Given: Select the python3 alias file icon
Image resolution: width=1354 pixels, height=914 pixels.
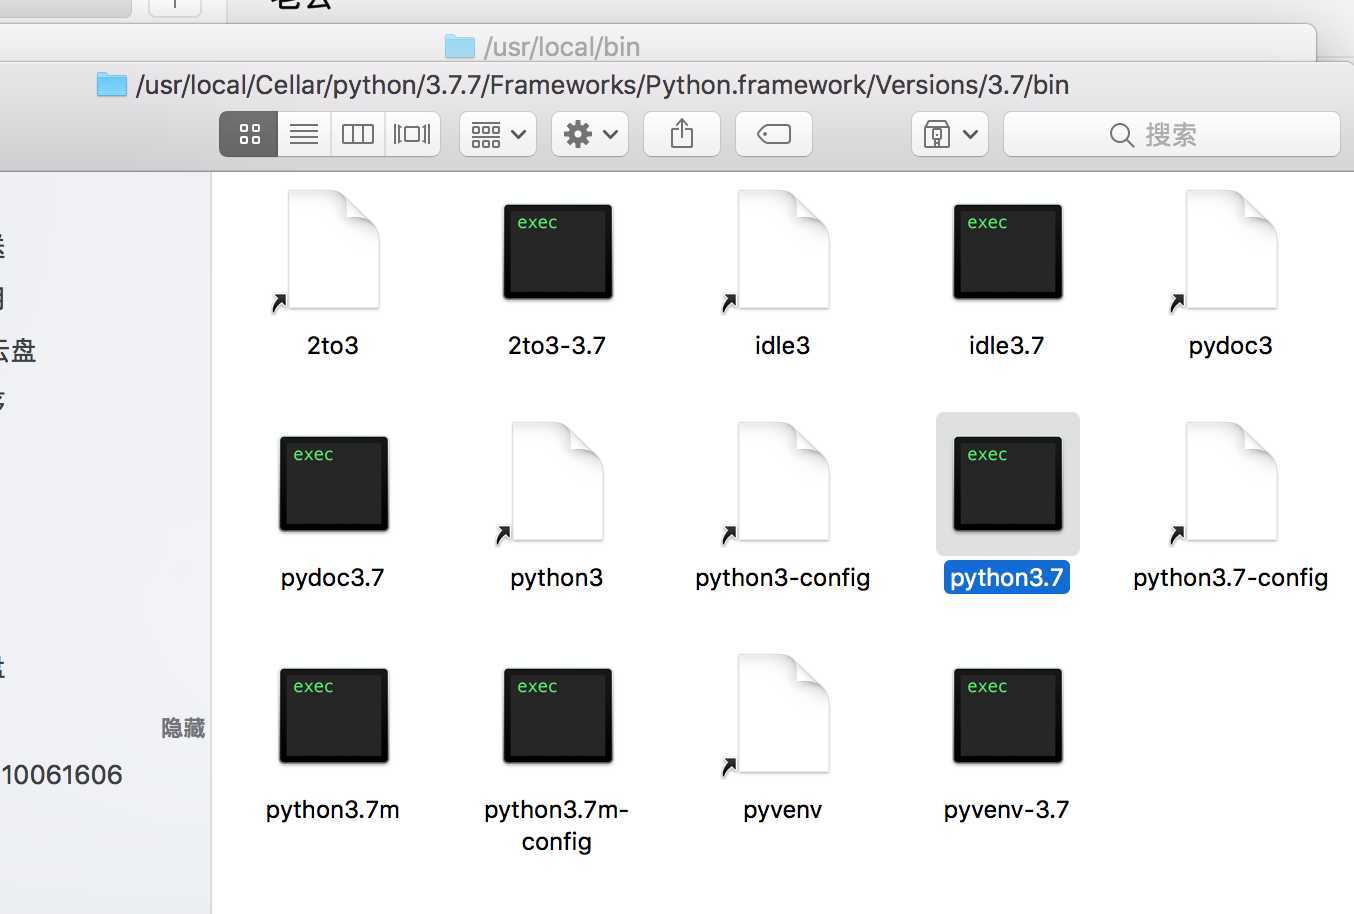Looking at the screenshot, I should (x=557, y=482).
